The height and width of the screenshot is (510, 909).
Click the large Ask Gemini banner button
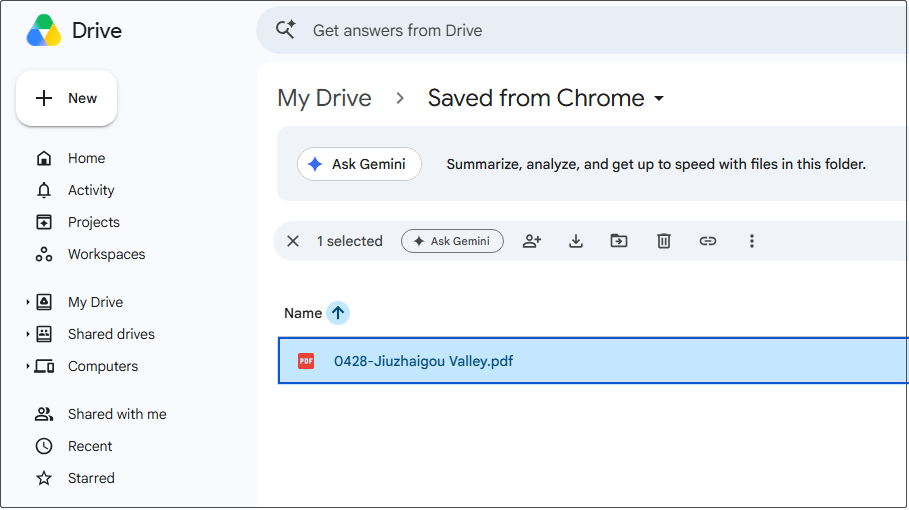pos(359,164)
